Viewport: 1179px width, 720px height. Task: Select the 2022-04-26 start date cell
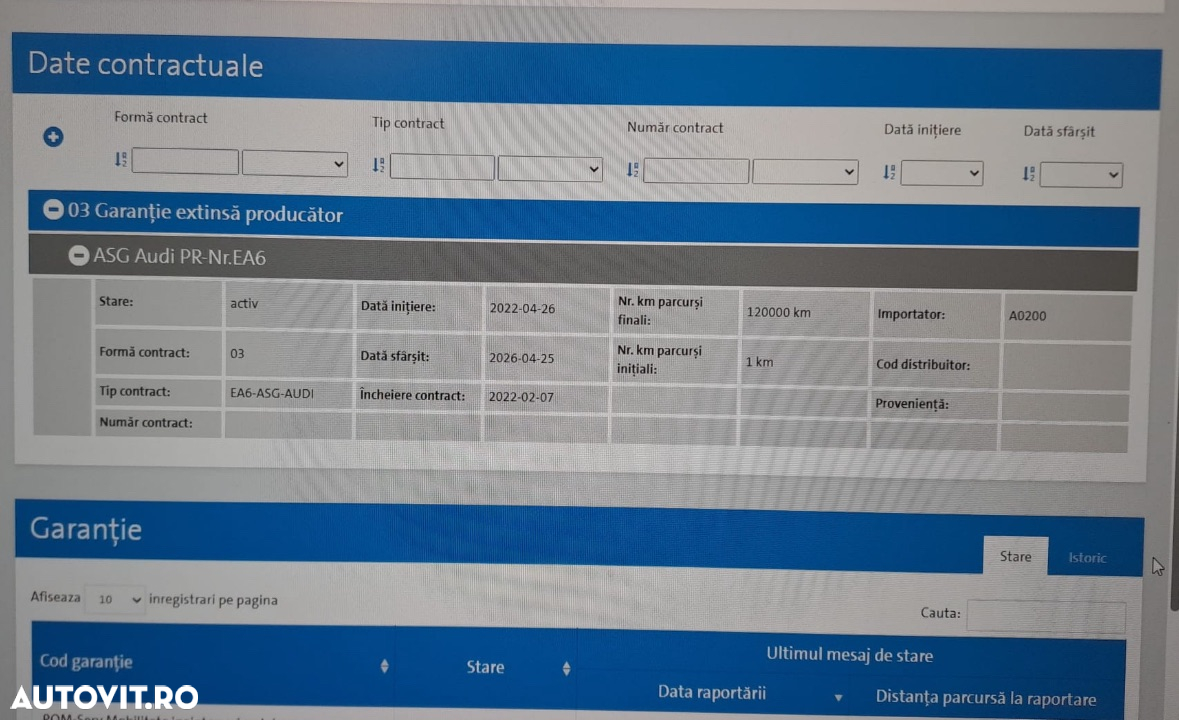click(x=547, y=308)
